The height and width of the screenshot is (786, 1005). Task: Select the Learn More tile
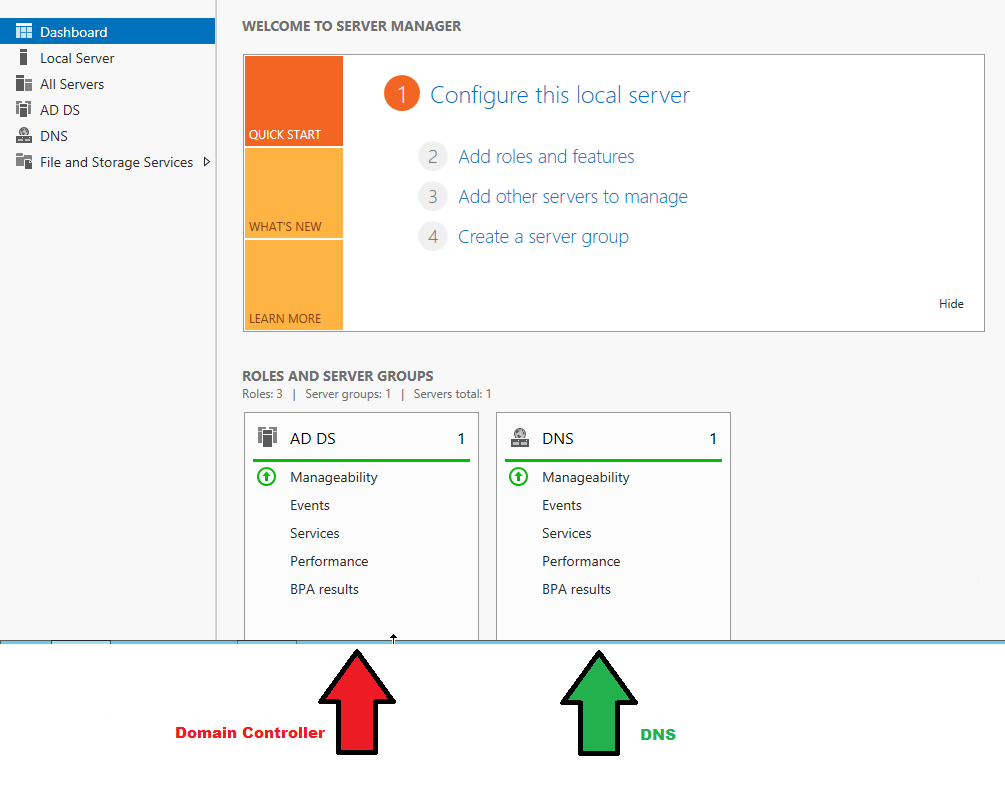(x=294, y=285)
